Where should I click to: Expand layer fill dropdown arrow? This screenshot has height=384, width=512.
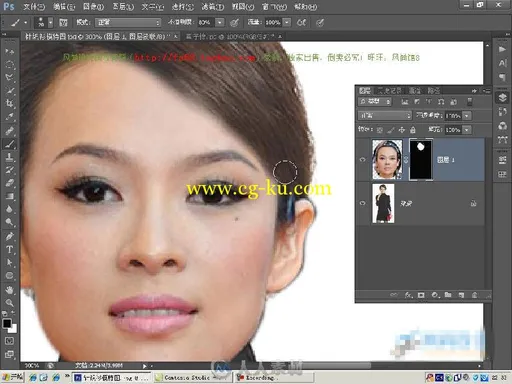click(467, 130)
